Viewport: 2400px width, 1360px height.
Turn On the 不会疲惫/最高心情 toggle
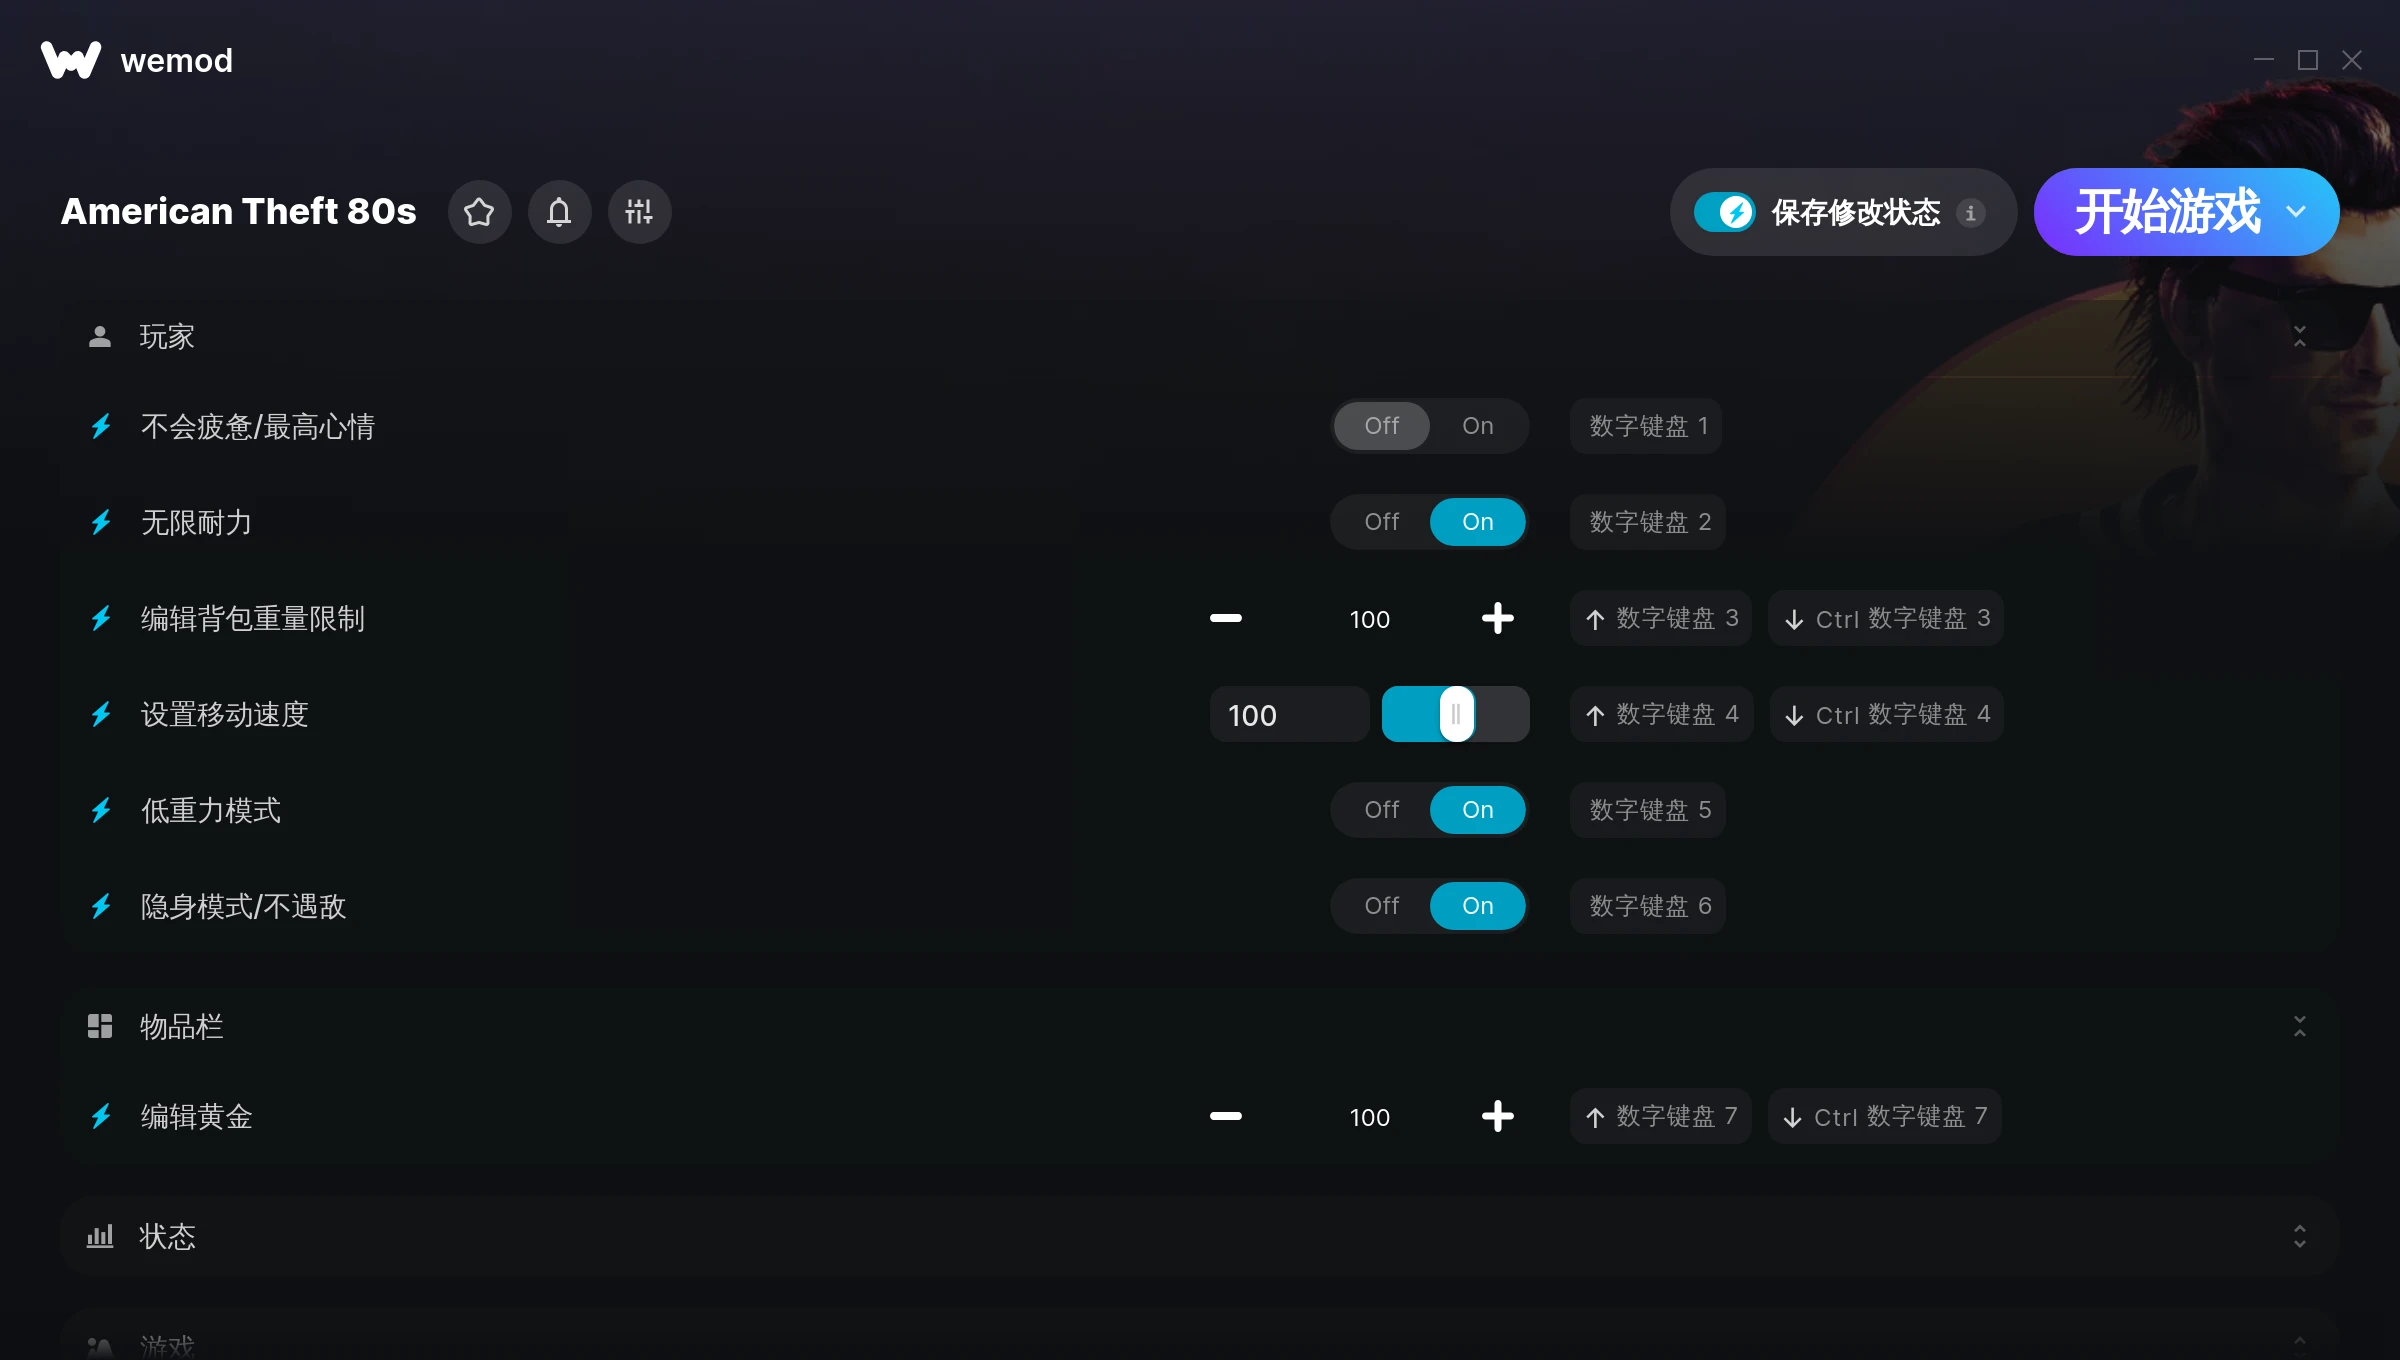click(x=1478, y=426)
